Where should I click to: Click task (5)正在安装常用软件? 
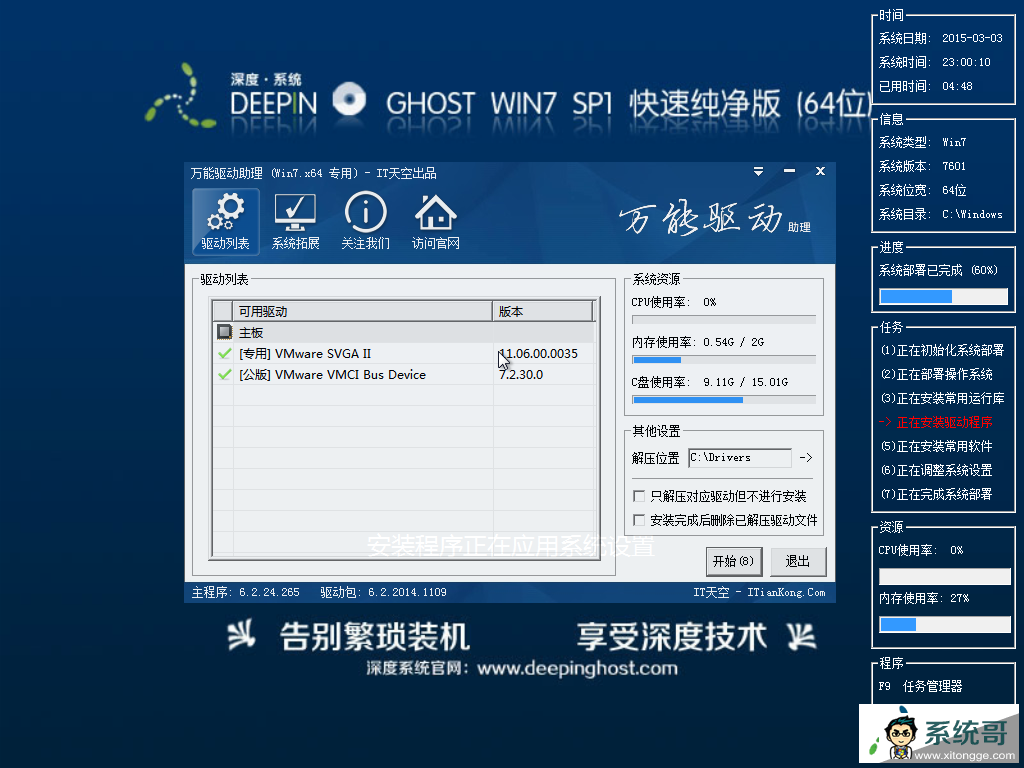pos(936,447)
